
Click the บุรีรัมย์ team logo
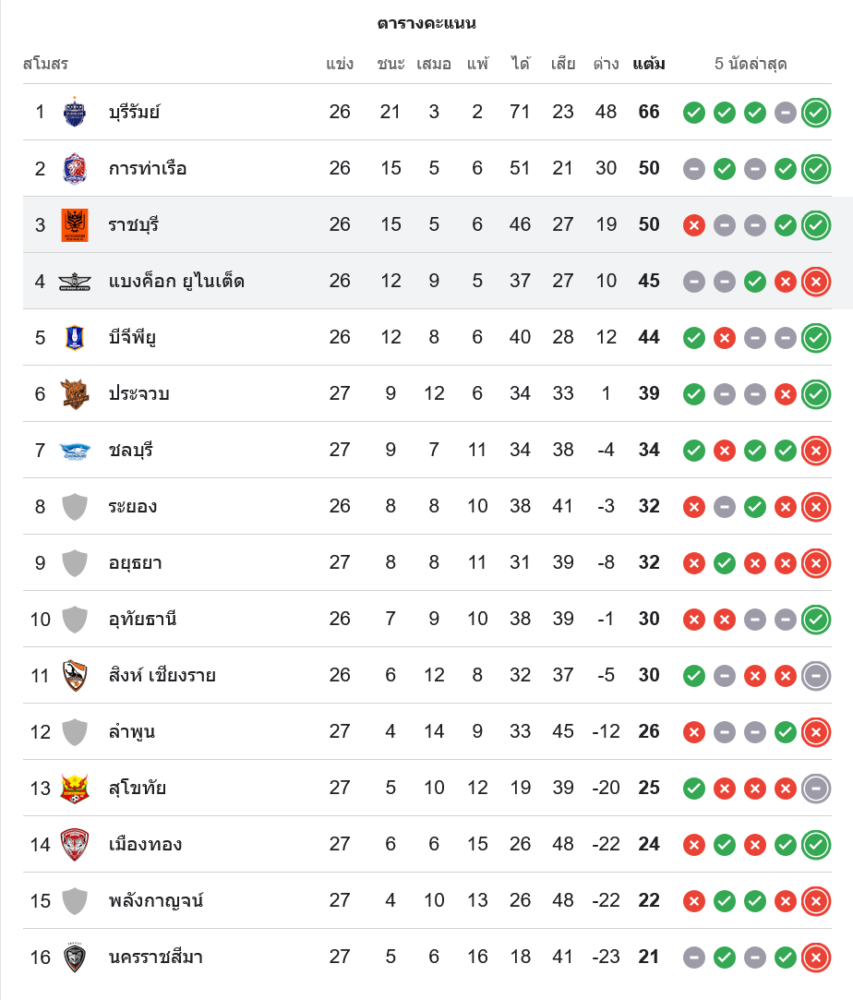tap(75, 112)
